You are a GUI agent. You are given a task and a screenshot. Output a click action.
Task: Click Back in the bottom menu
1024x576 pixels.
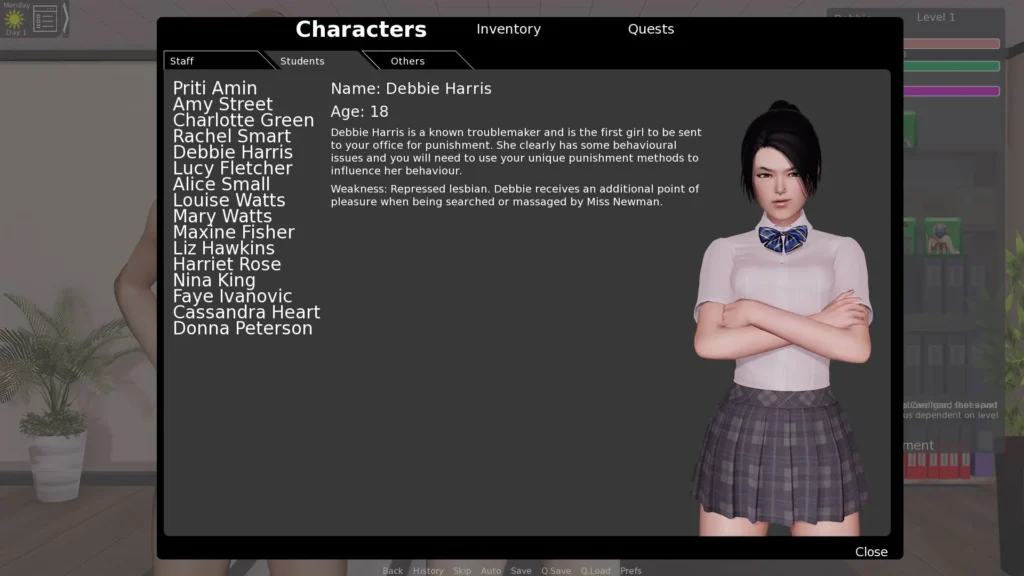click(x=392, y=571)
